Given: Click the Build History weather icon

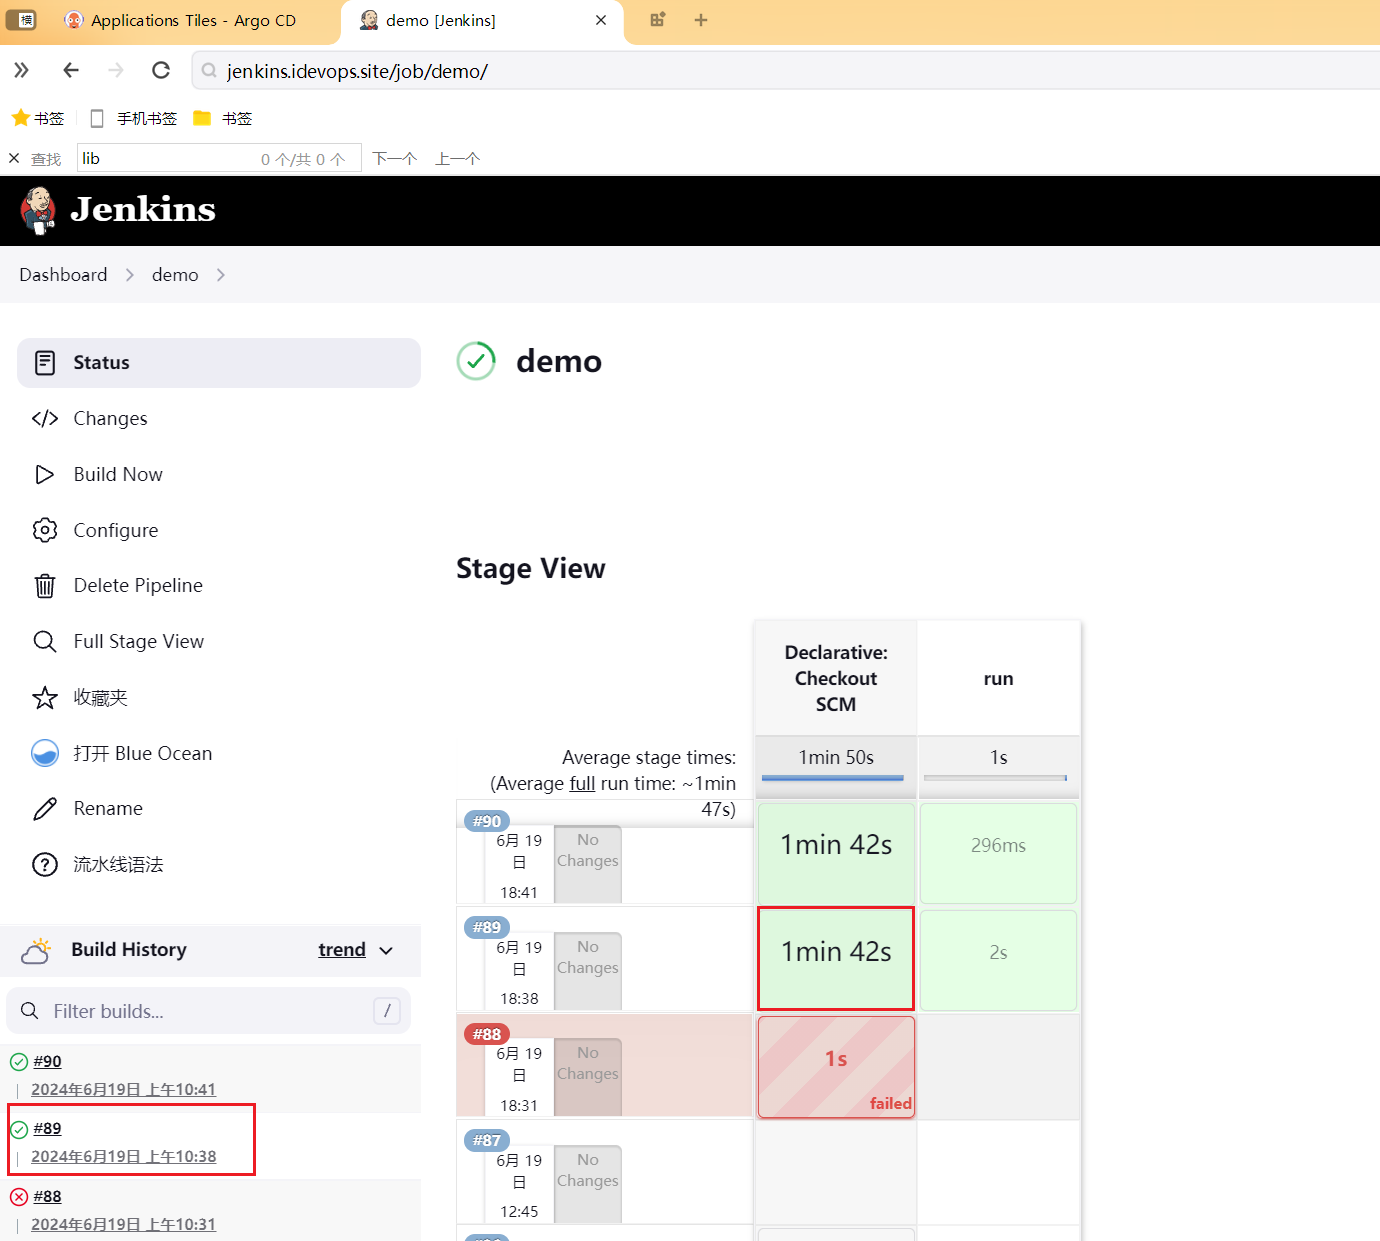Looking at the screenshot, I should pyautogui.click(x=36, y=951).
